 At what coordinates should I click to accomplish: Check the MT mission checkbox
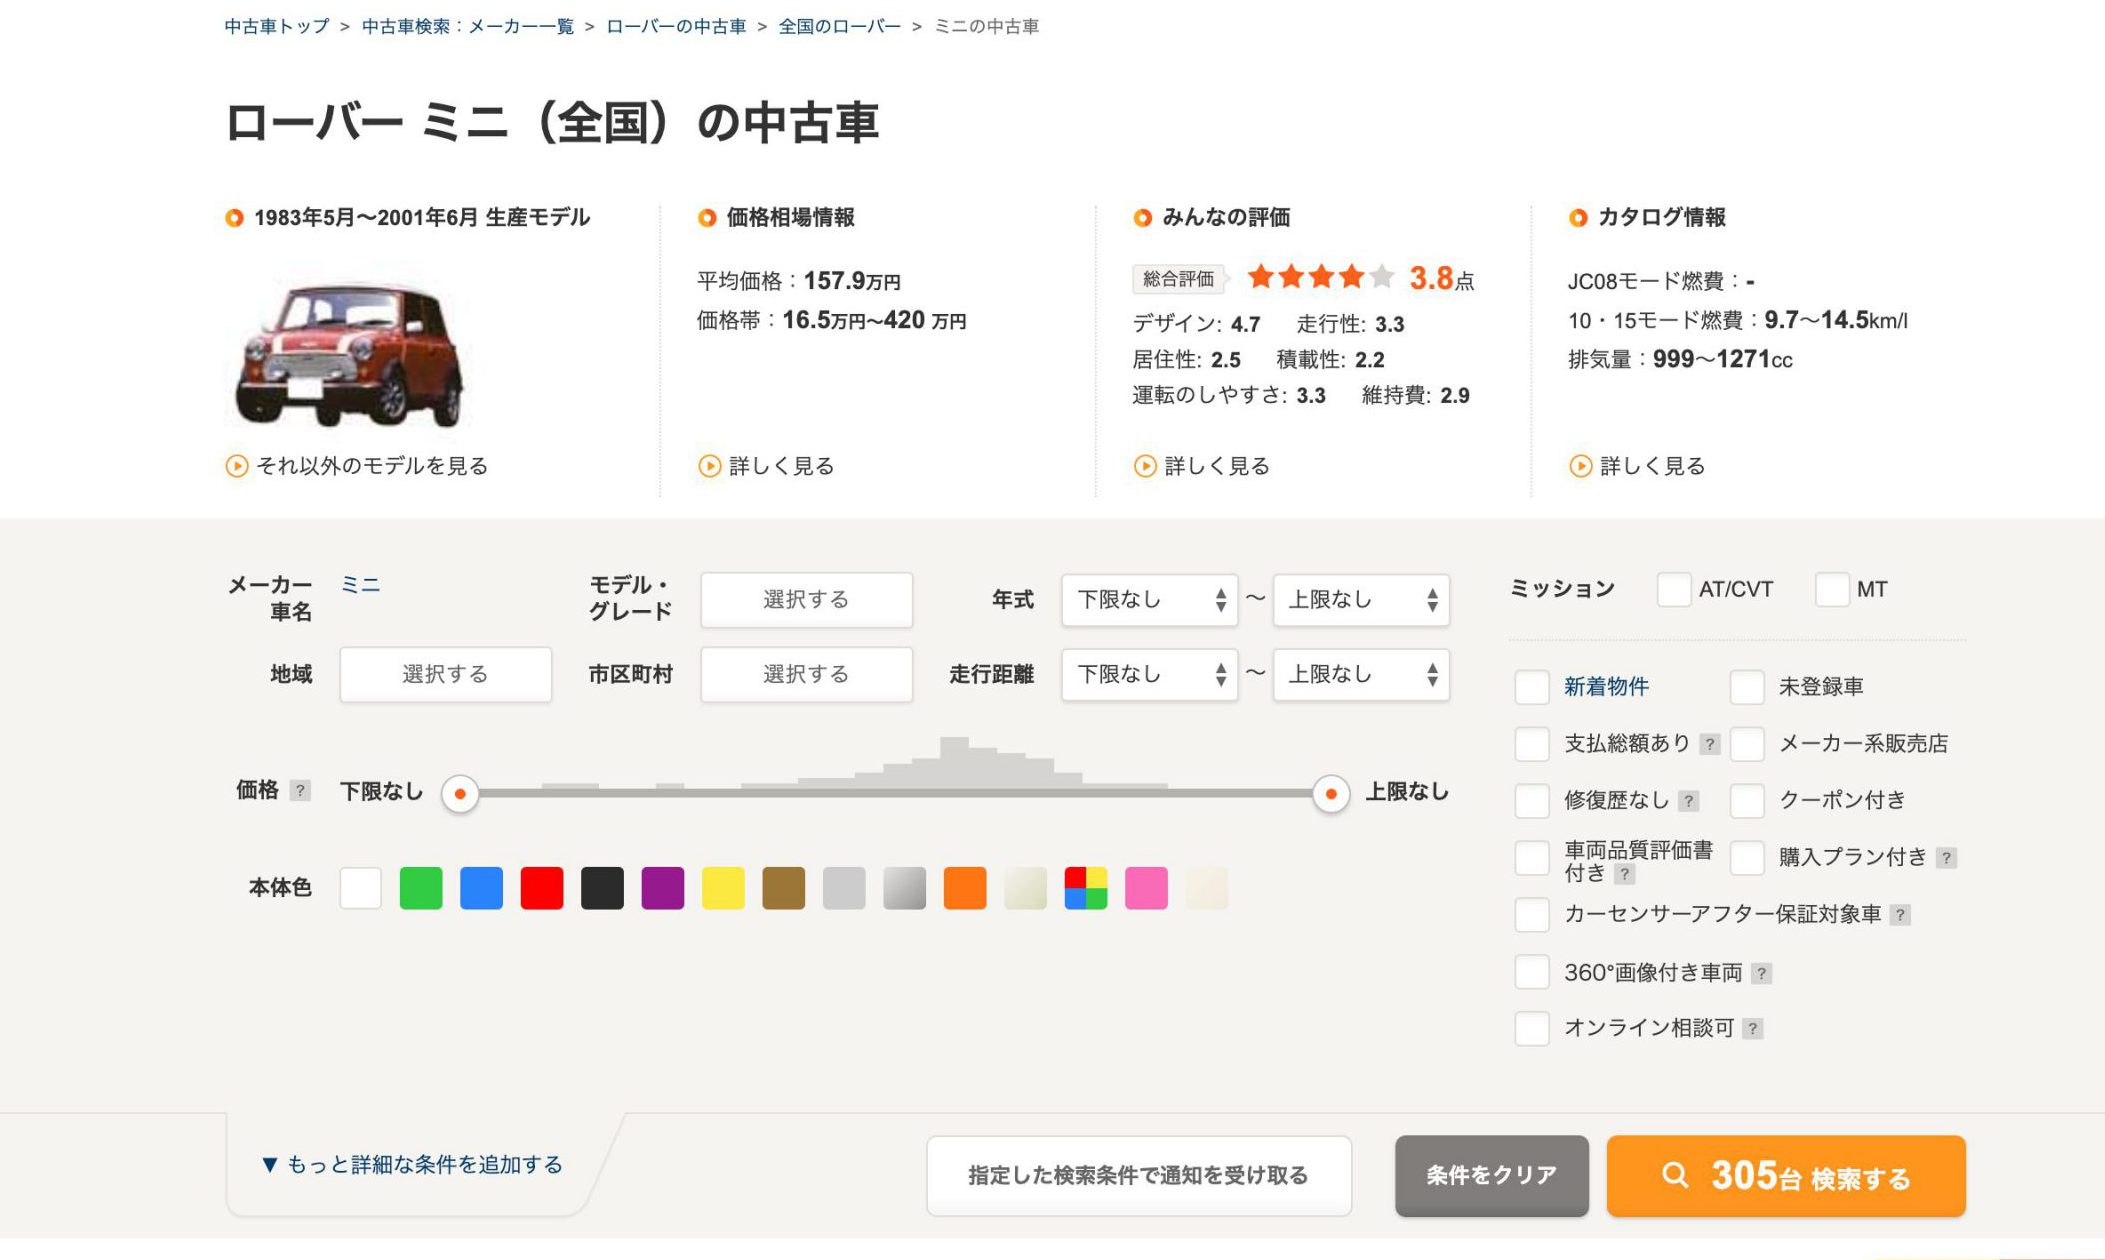click(x=1832, y=590)
